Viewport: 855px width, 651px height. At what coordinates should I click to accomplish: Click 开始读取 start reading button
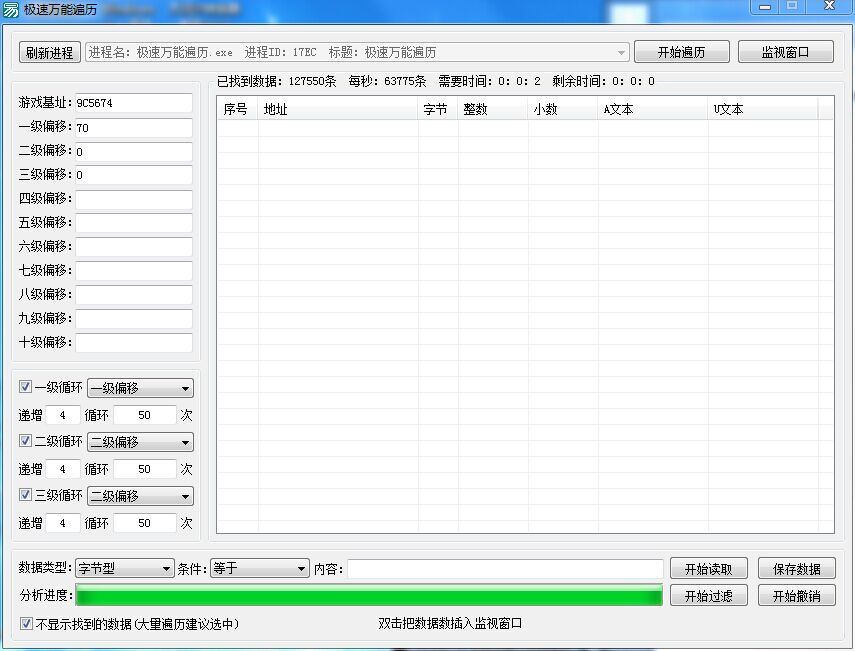point(708,569)
